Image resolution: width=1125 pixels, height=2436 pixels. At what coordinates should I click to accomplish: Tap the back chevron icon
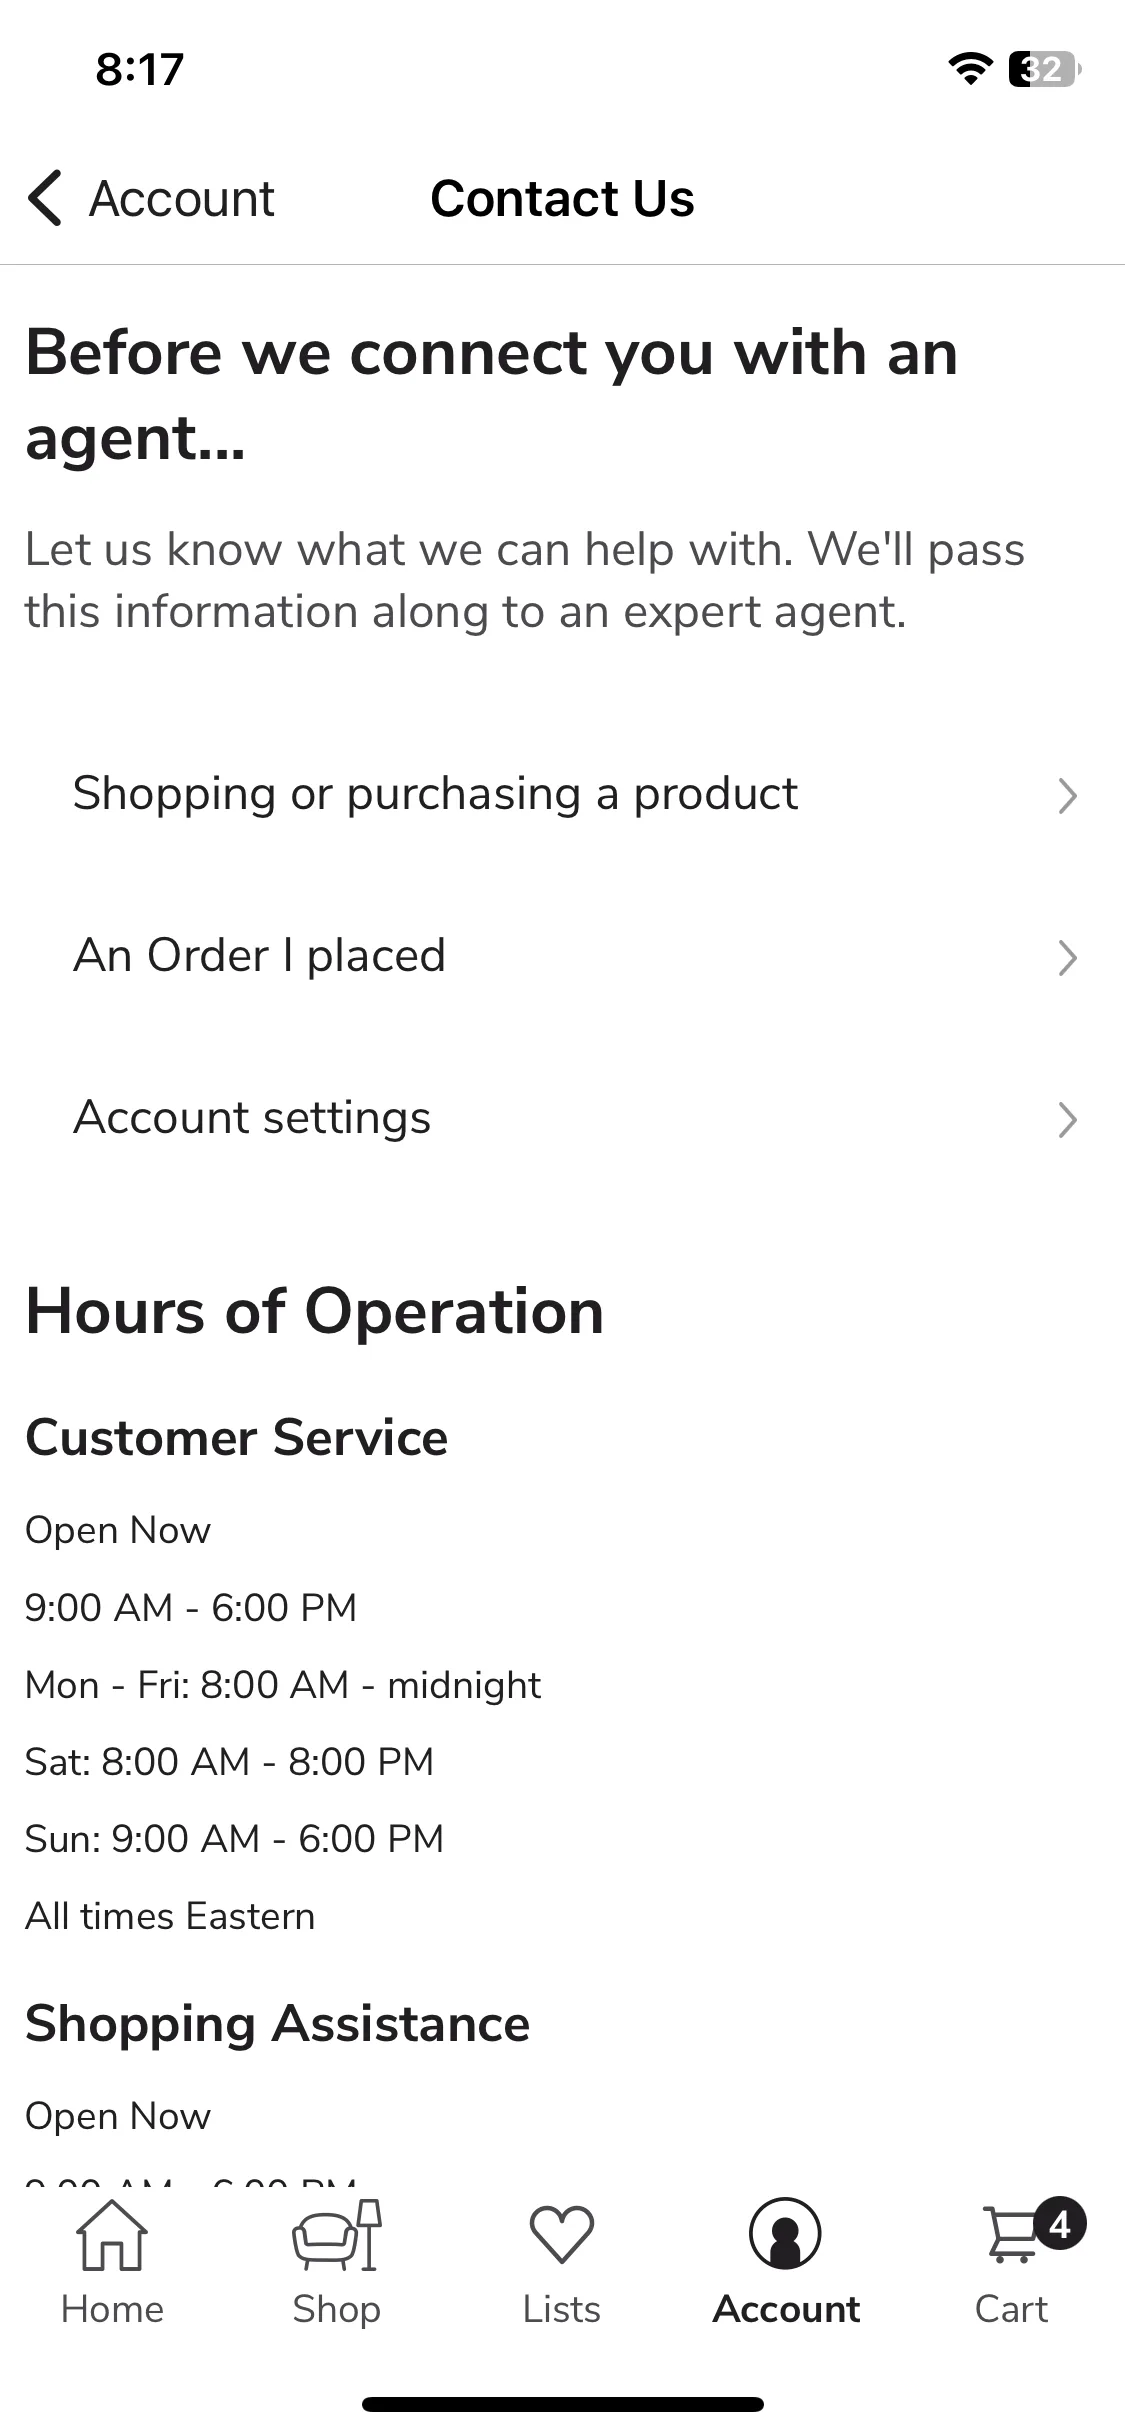pos(45,198)
